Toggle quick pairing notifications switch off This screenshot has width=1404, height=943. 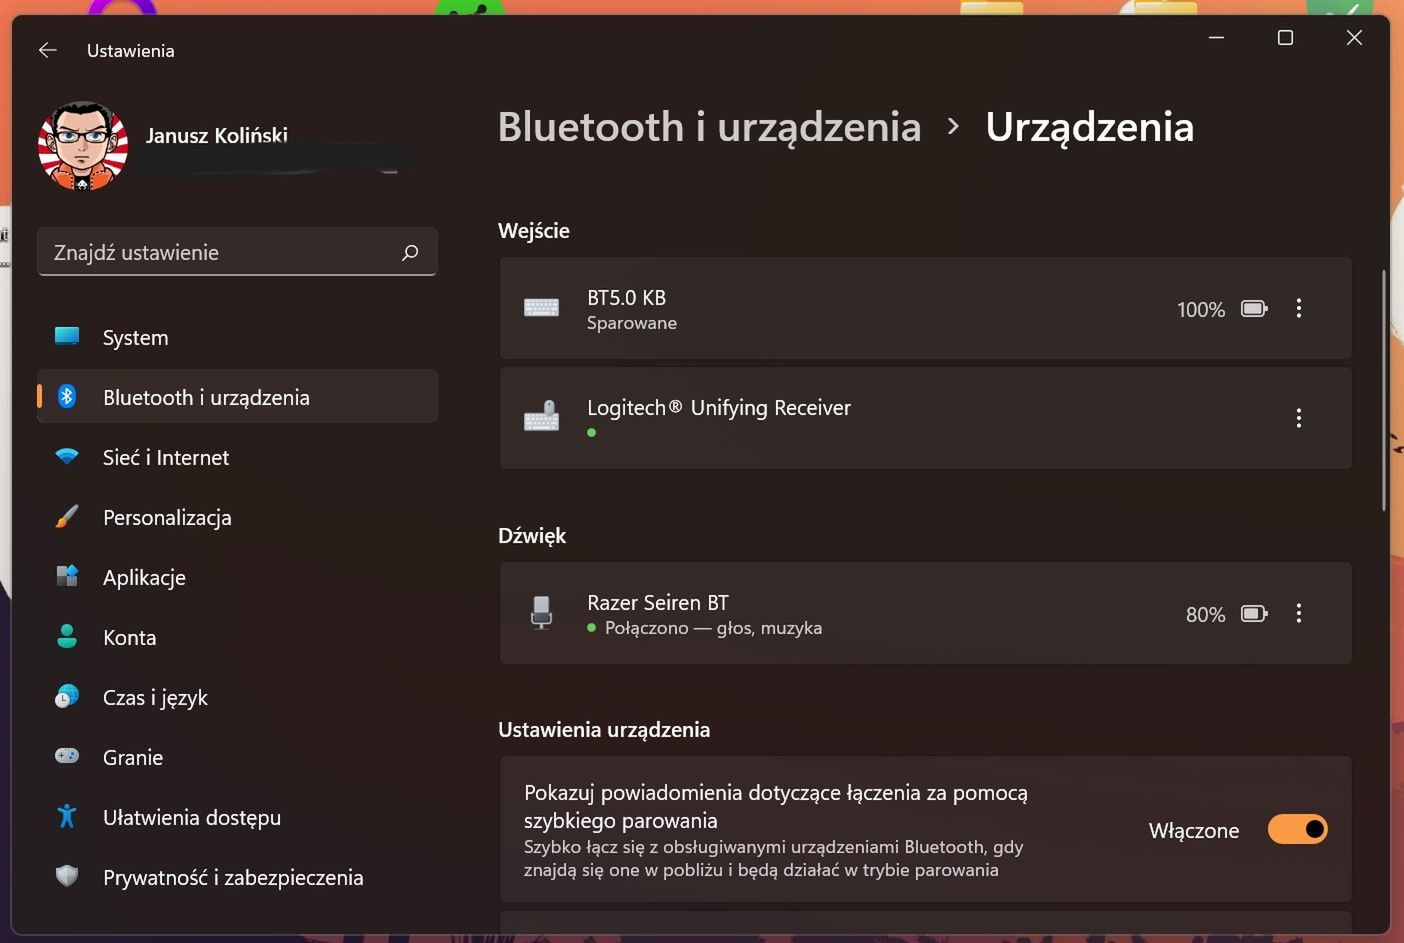(1298, 829)
